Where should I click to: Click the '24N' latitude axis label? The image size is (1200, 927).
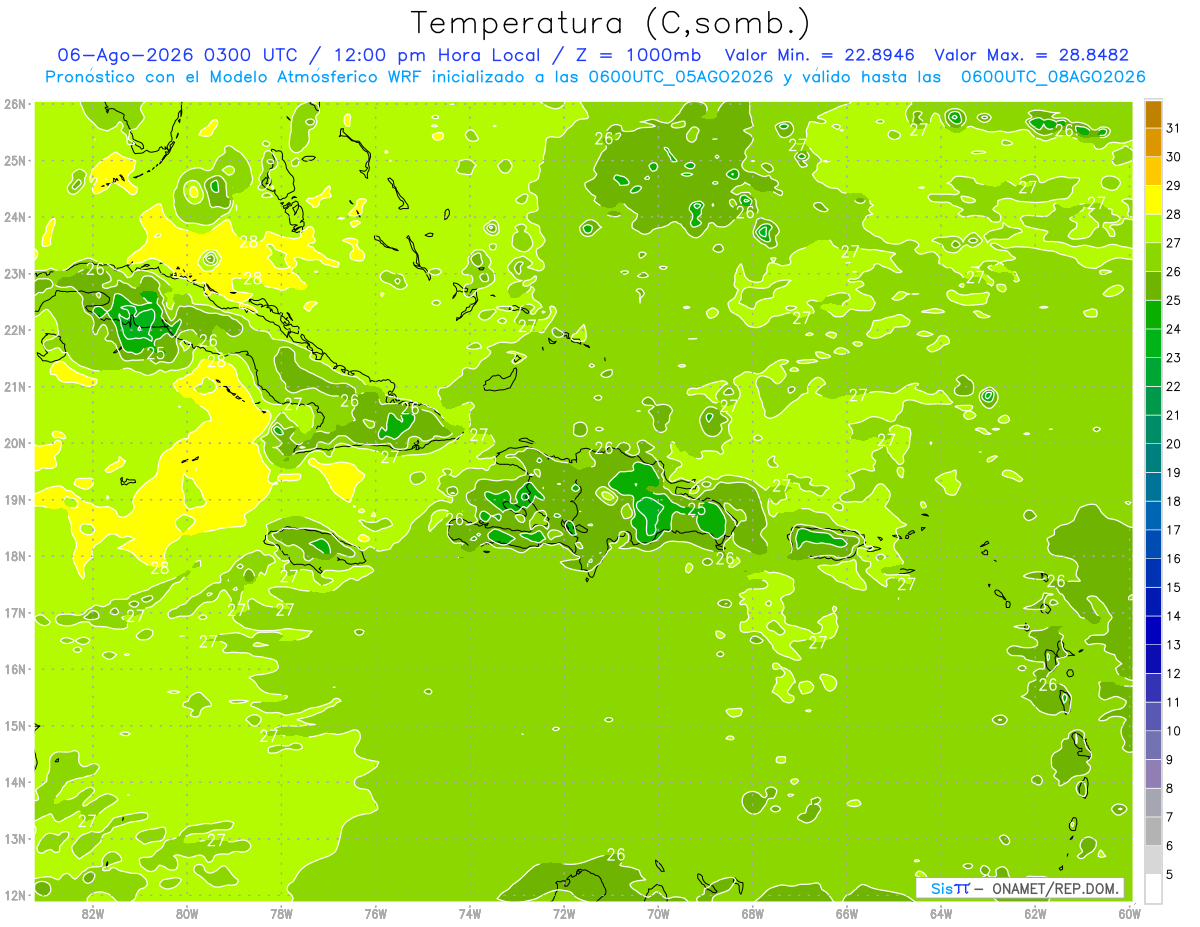(x=15, y=217)
